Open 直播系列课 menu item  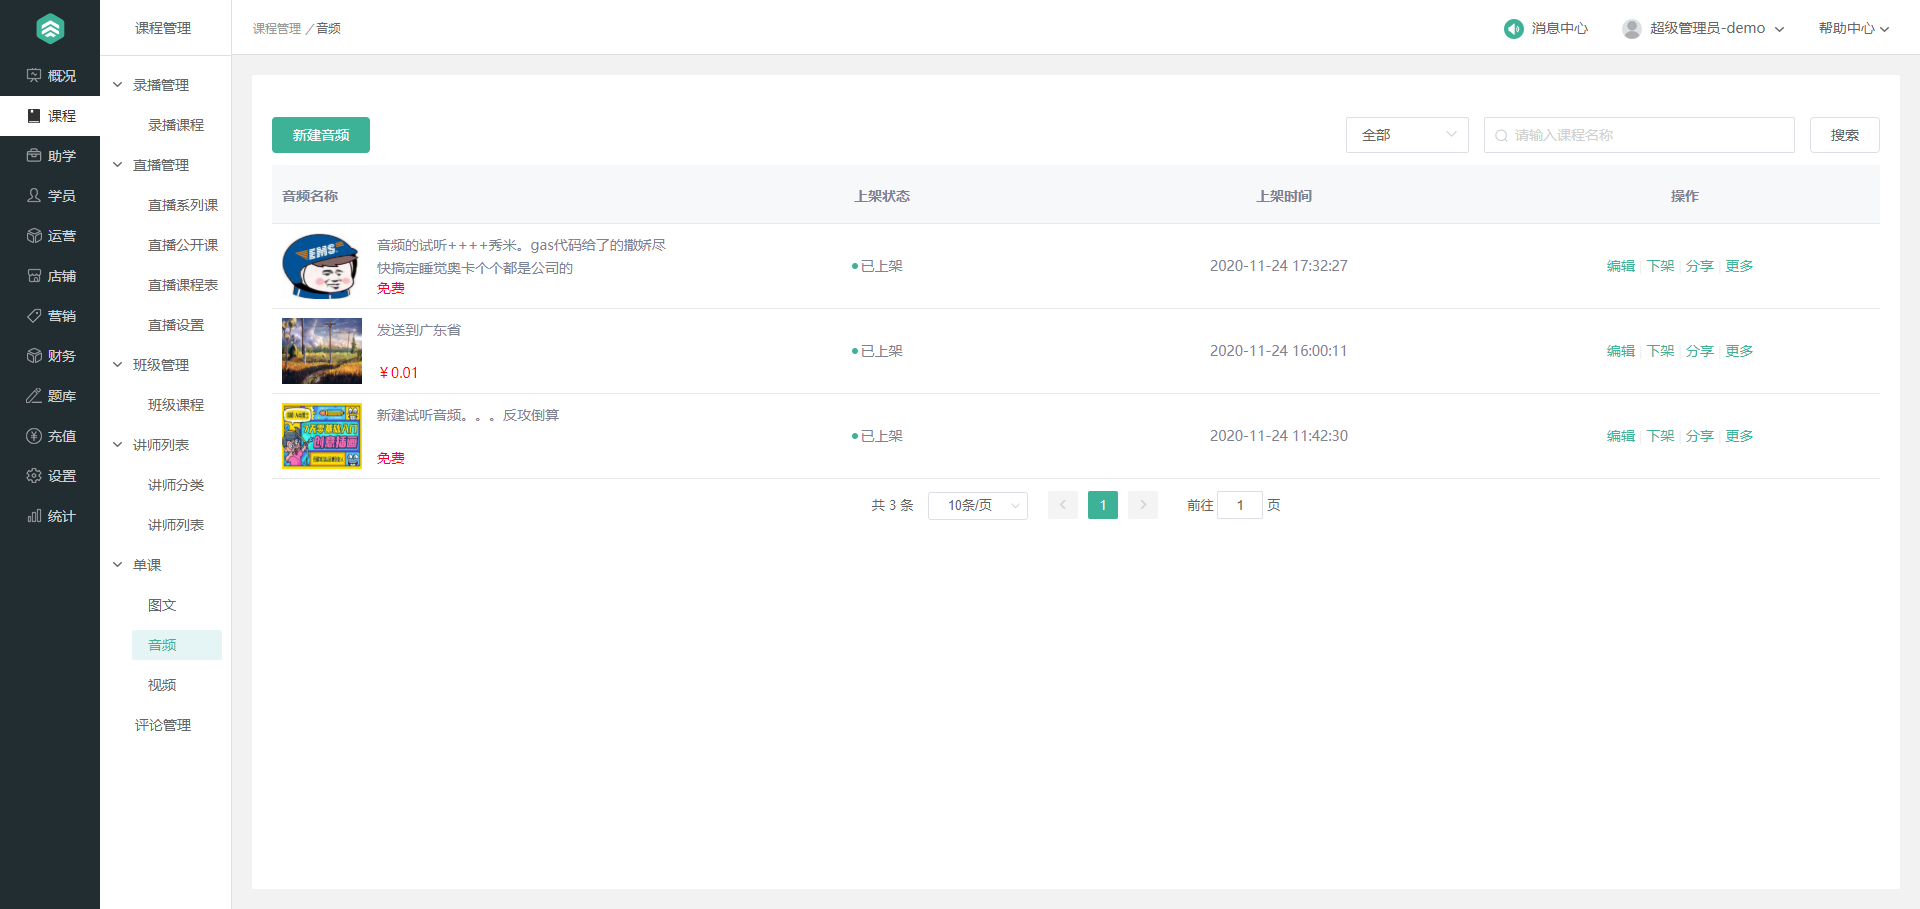click(x=183, y=205)
